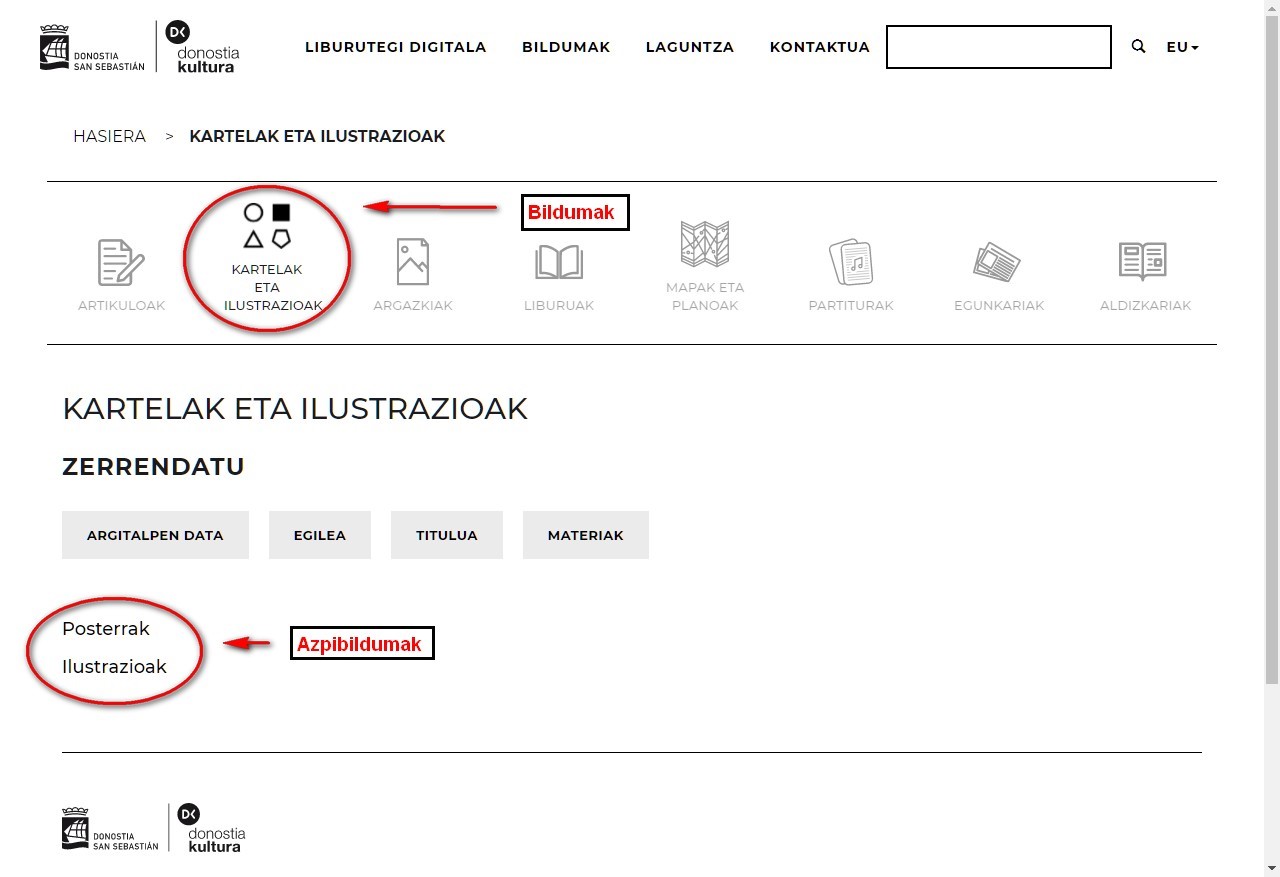Focus the search text field in header
Viewport: 1280px width, 877px height.
click(x=998, y=47)
